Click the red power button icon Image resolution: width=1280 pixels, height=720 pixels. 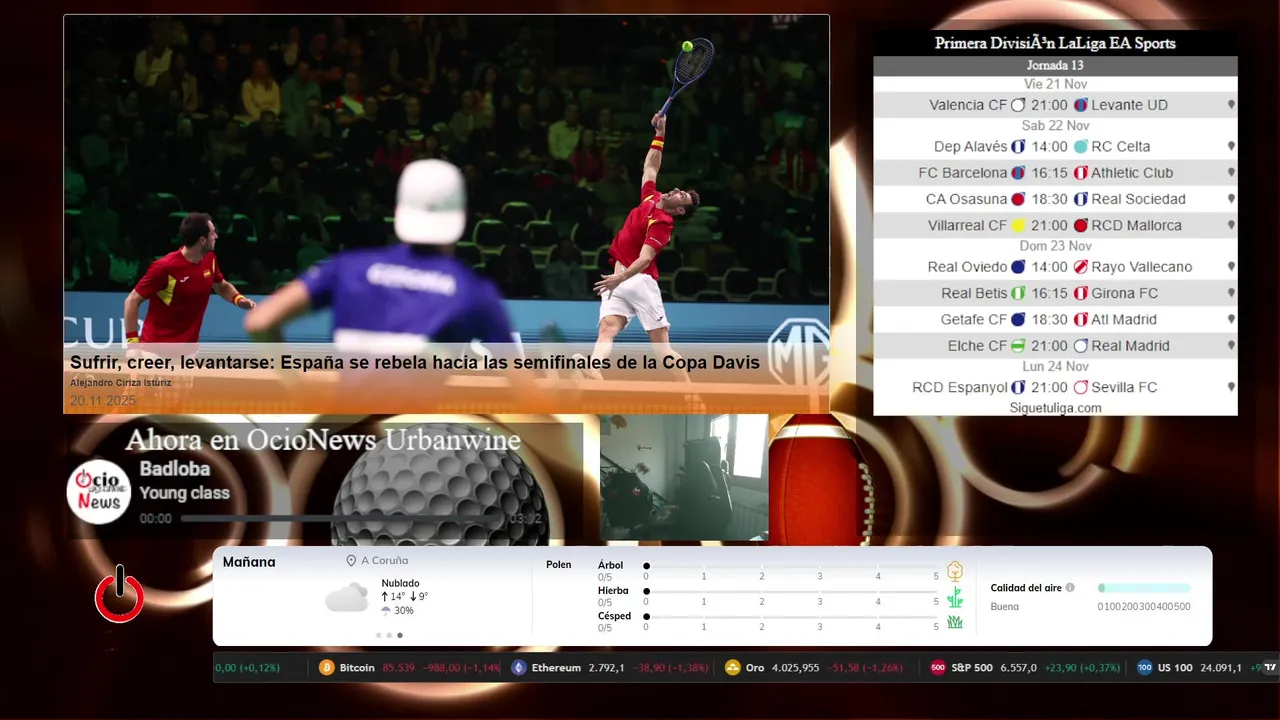point(119,595)
